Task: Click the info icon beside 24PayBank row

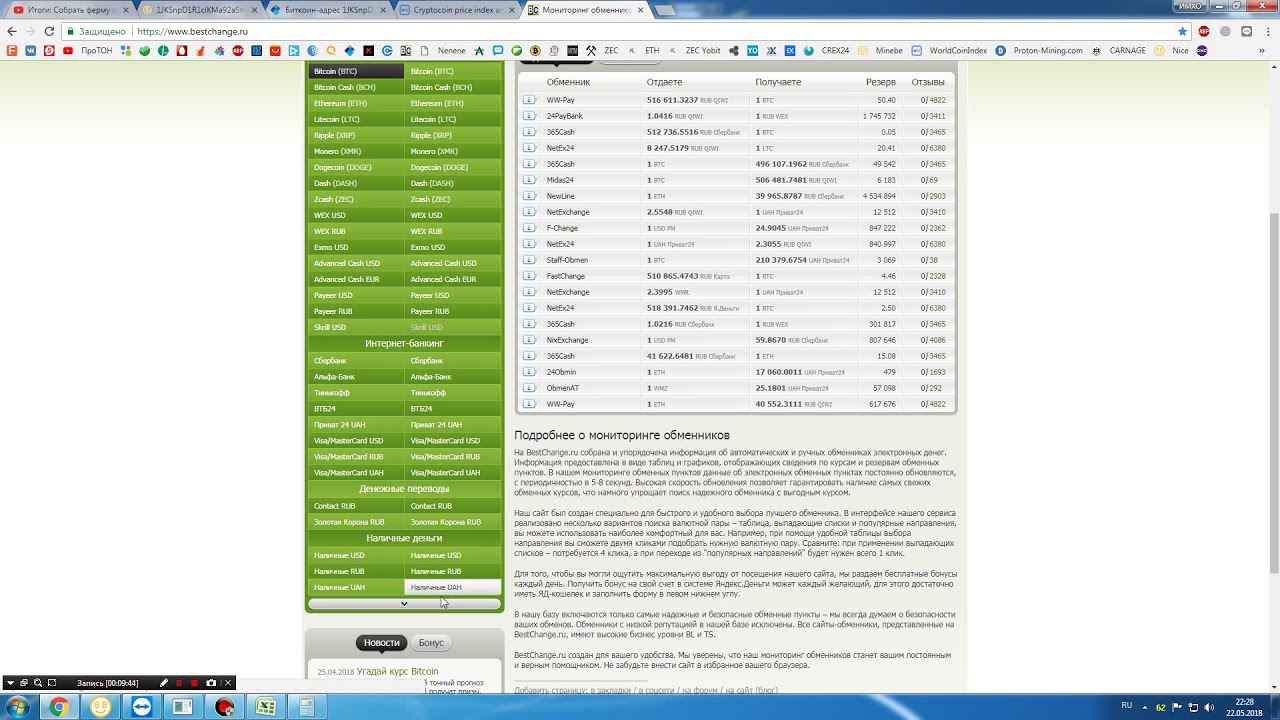Action: click(x=529, y=116)
